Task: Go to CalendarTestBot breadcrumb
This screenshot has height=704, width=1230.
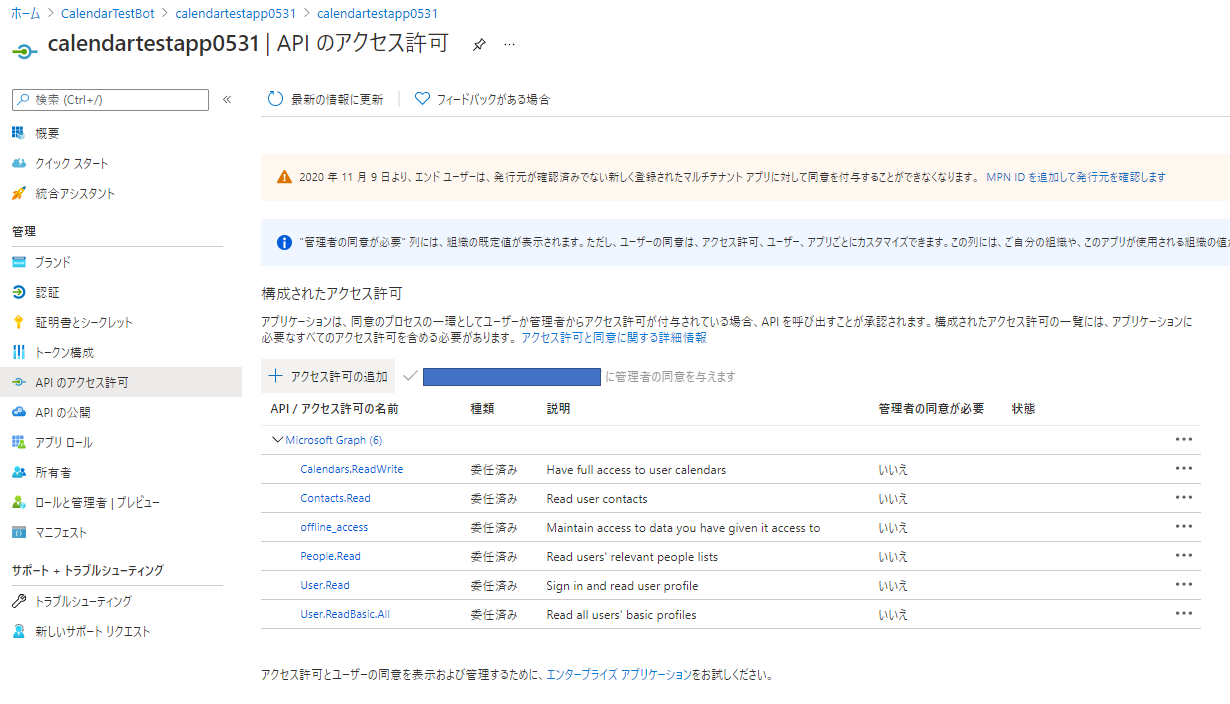Action: (108, 14)
